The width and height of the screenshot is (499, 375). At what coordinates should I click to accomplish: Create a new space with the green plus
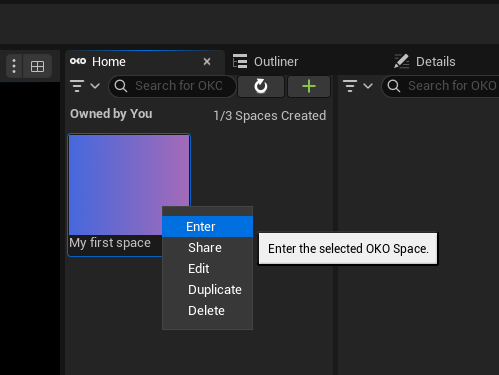[309, 86]
